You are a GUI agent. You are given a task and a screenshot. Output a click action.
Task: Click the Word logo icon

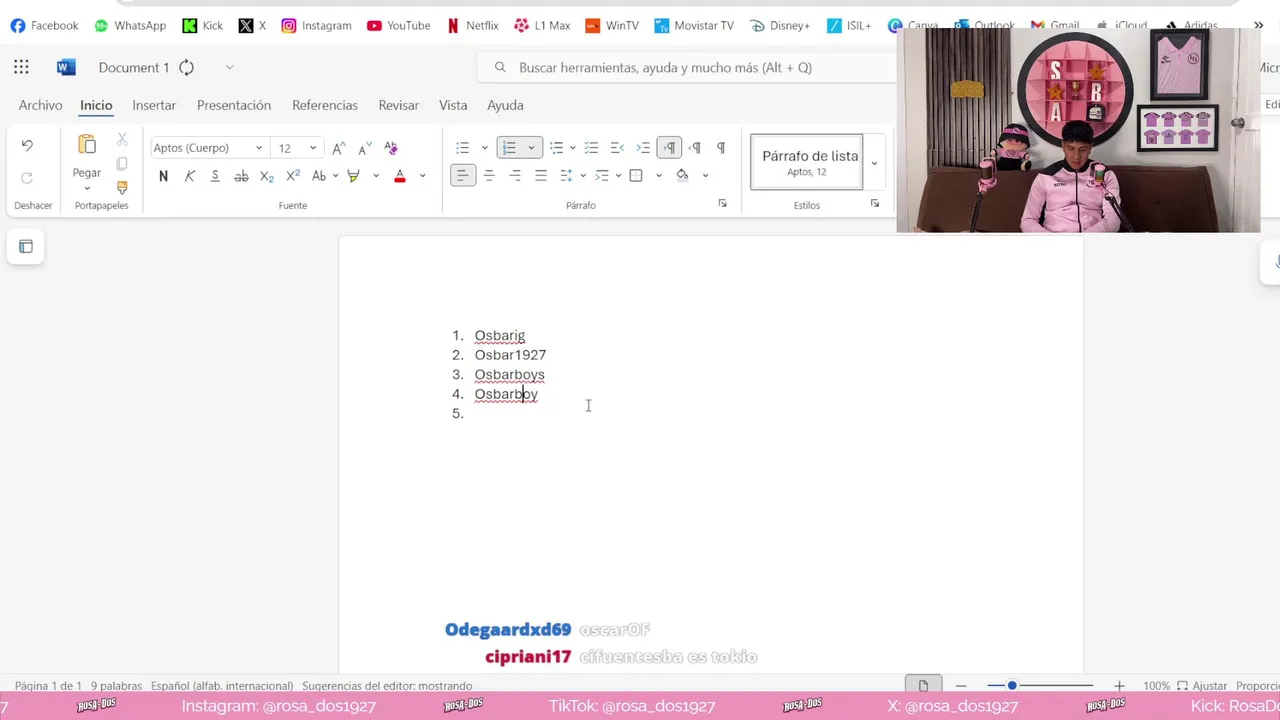[x=66, y=67]
